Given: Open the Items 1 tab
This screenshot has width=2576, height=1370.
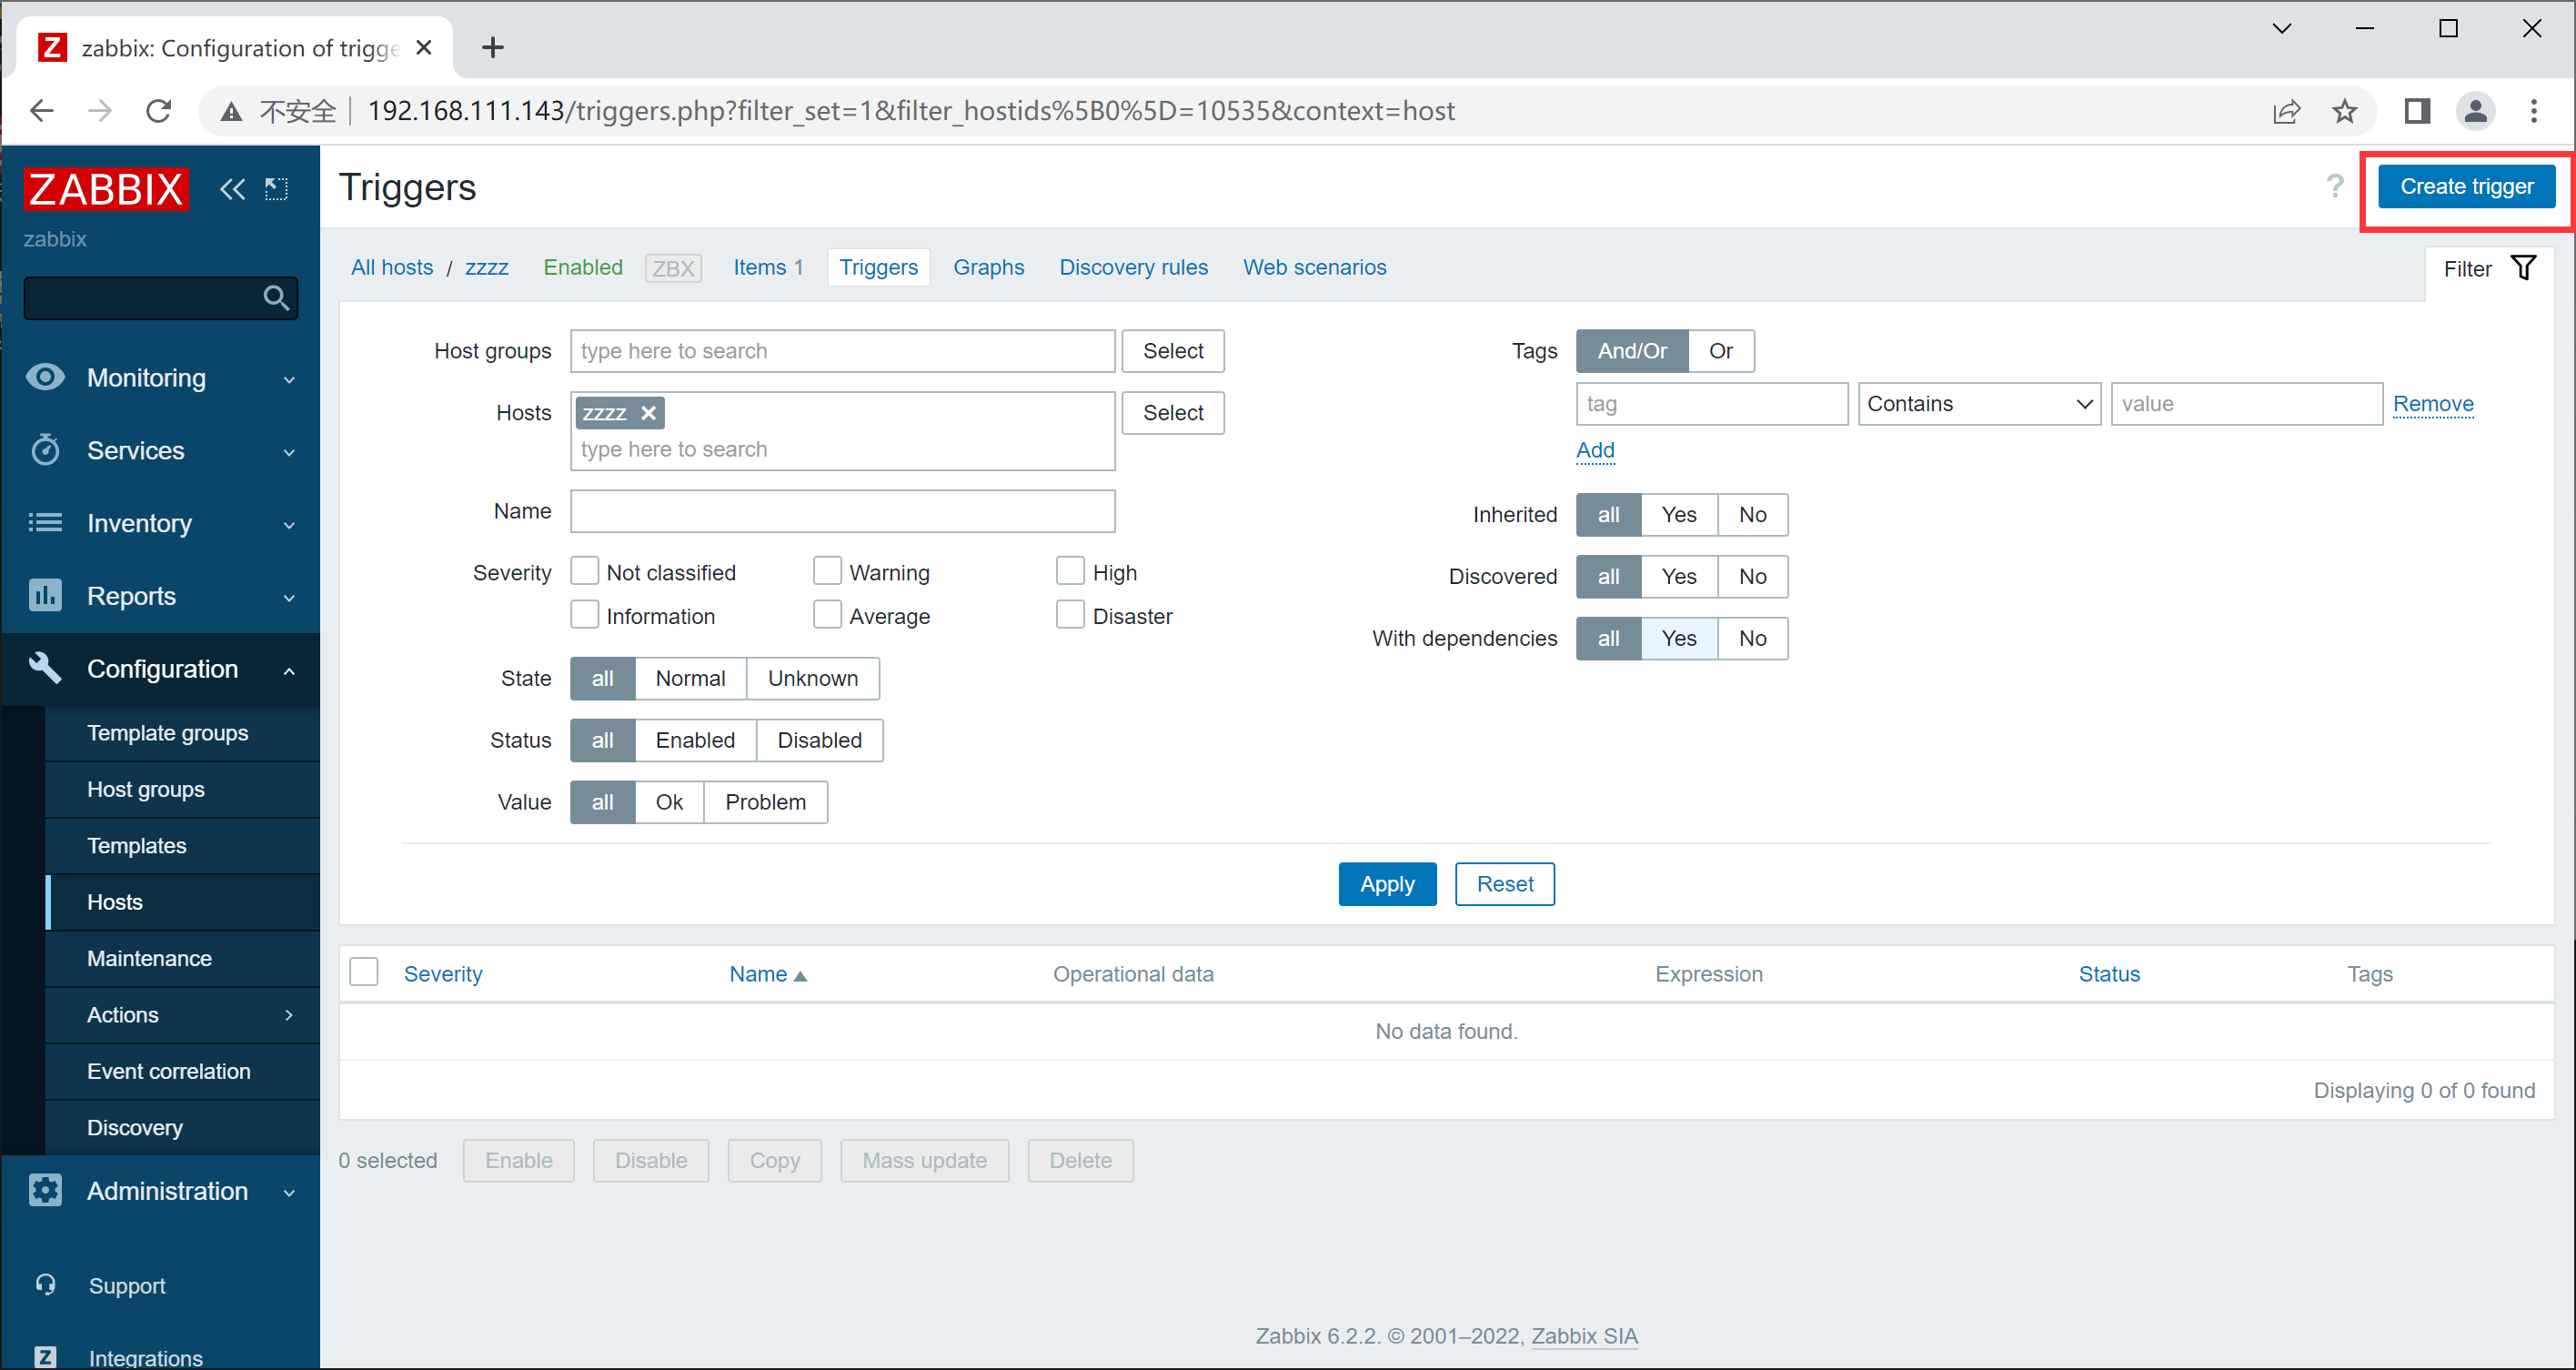Looking at the screenshot, I should tap(768, 267).
